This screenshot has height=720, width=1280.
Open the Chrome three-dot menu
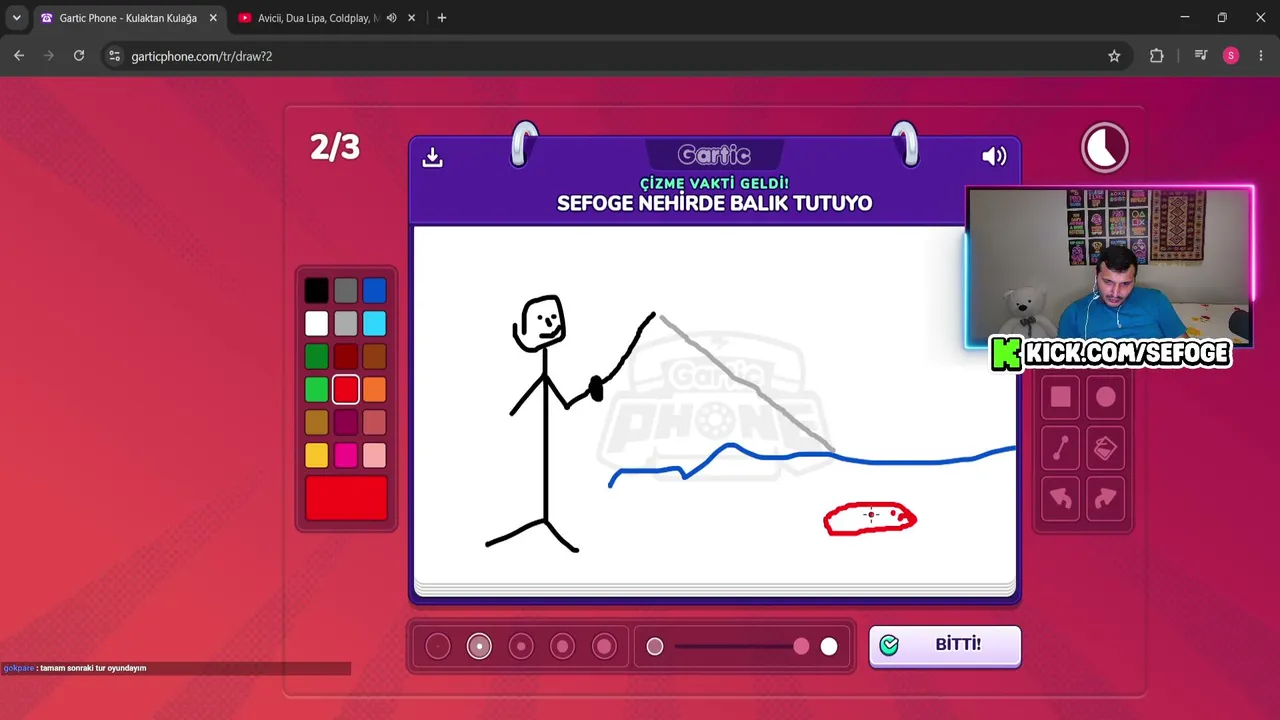click(1261, 56)
